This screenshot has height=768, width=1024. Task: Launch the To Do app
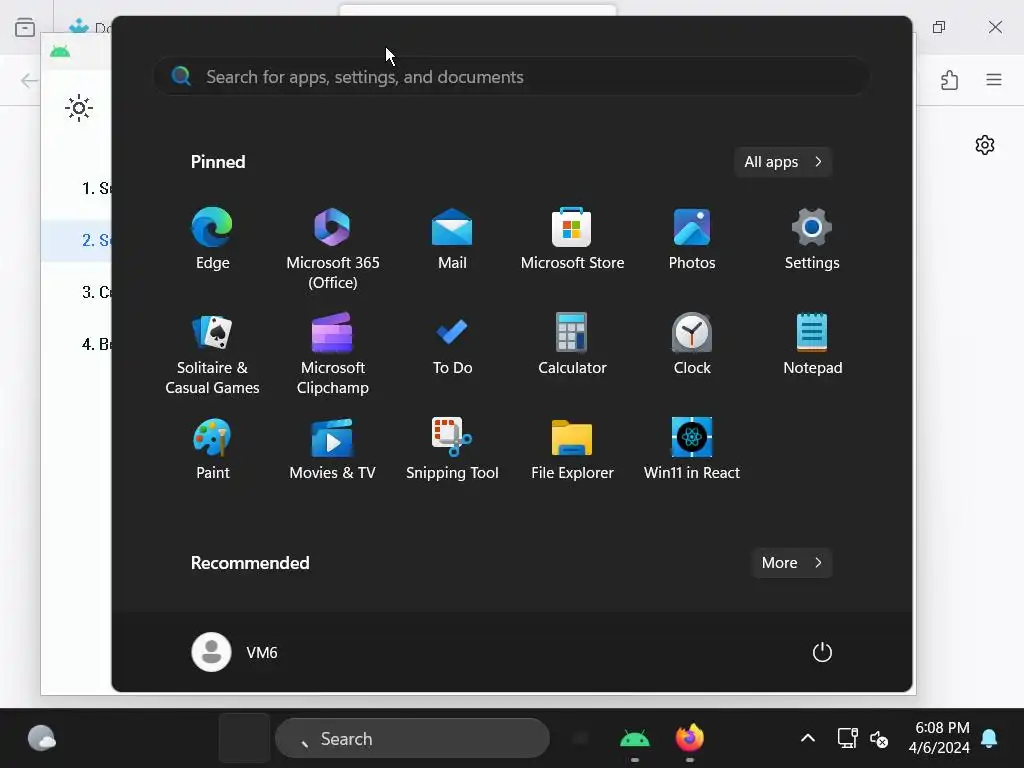[452, 344]
